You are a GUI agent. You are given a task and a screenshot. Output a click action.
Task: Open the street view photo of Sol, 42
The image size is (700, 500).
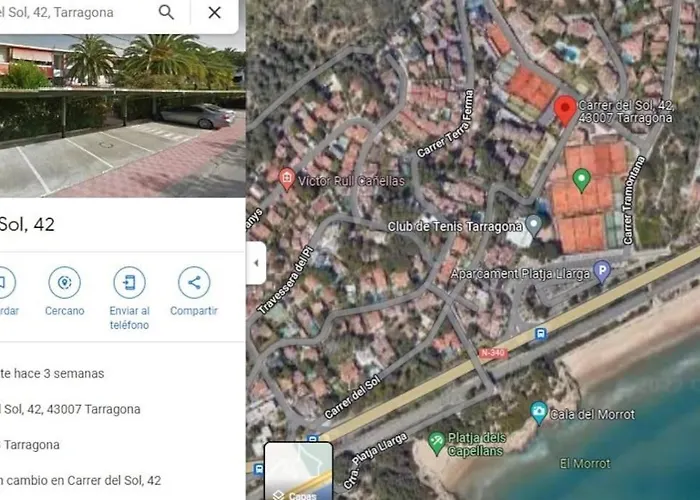(122, 116)
